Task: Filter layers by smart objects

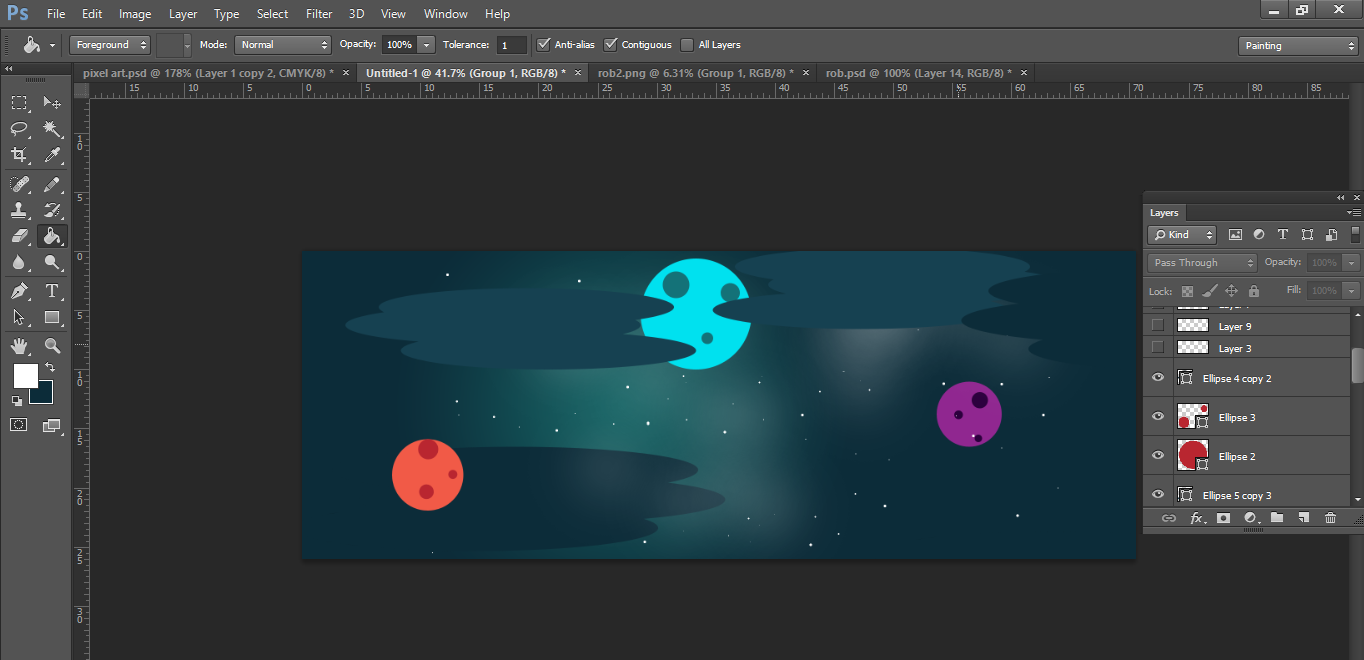Action: point(1331,235)
